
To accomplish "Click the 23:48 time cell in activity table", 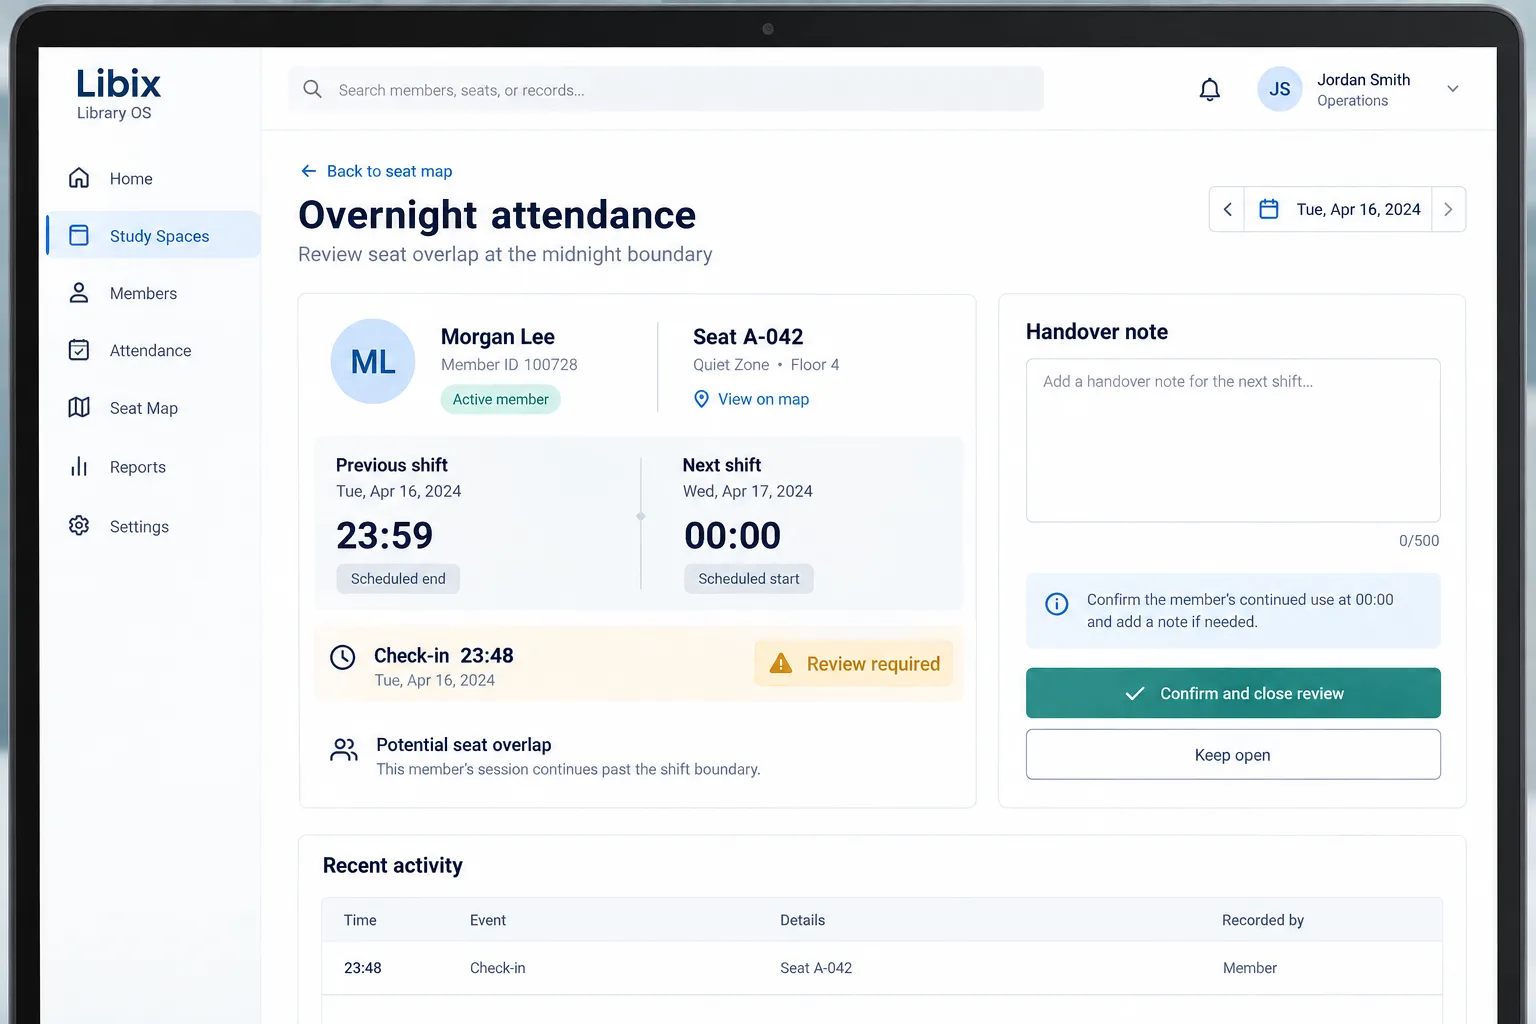I will (363, 968).
